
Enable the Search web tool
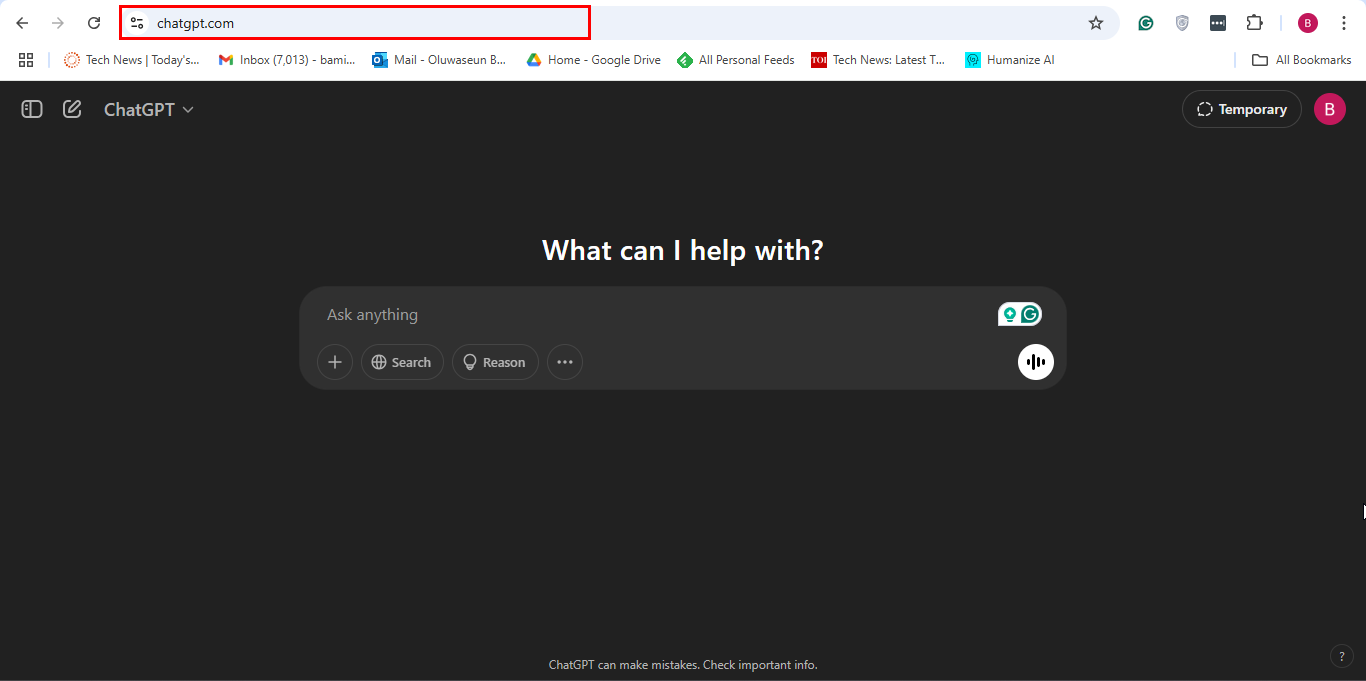[402, 362]
